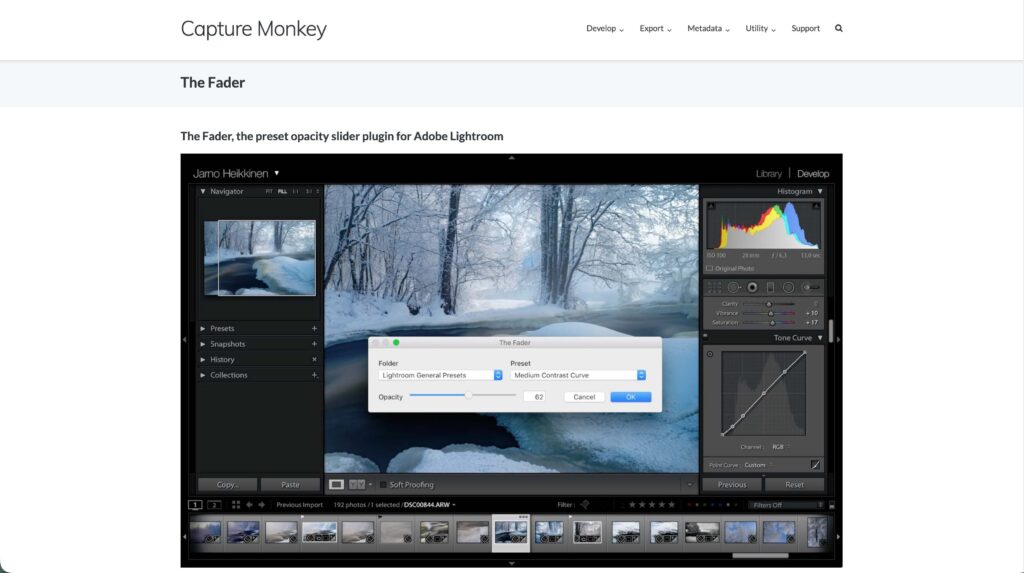The image size is (1024, 573).
Task: Collapse the Navigator panel
Action: click(x=203, y=191)
